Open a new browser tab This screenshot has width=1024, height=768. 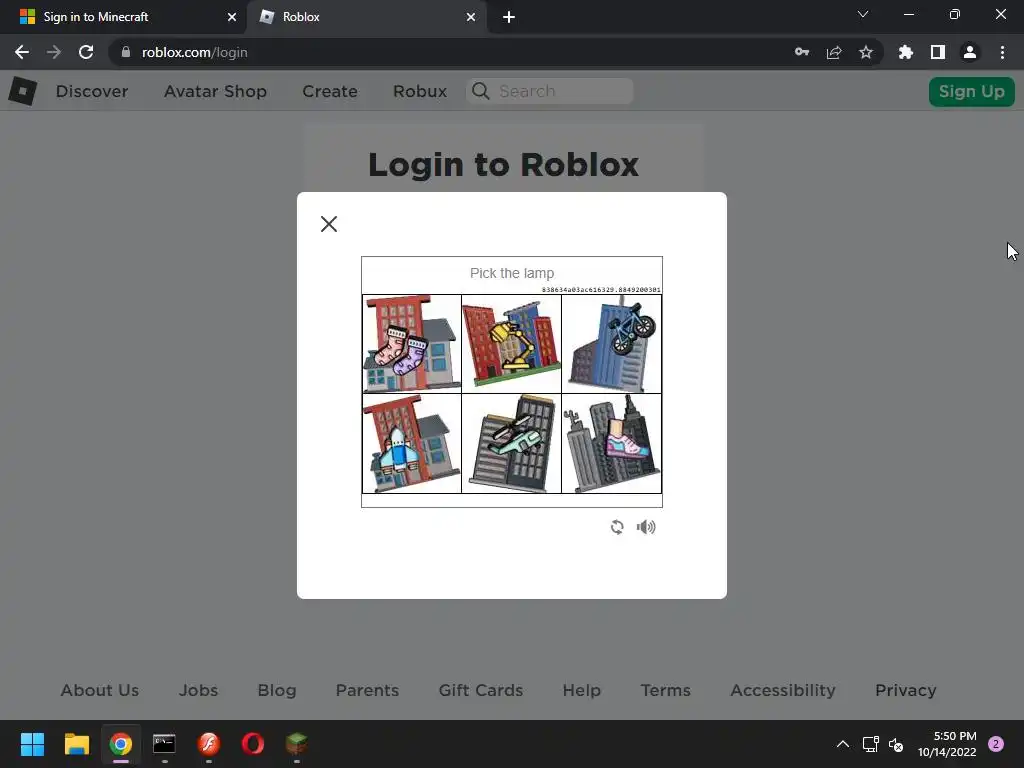pos(509,17)
